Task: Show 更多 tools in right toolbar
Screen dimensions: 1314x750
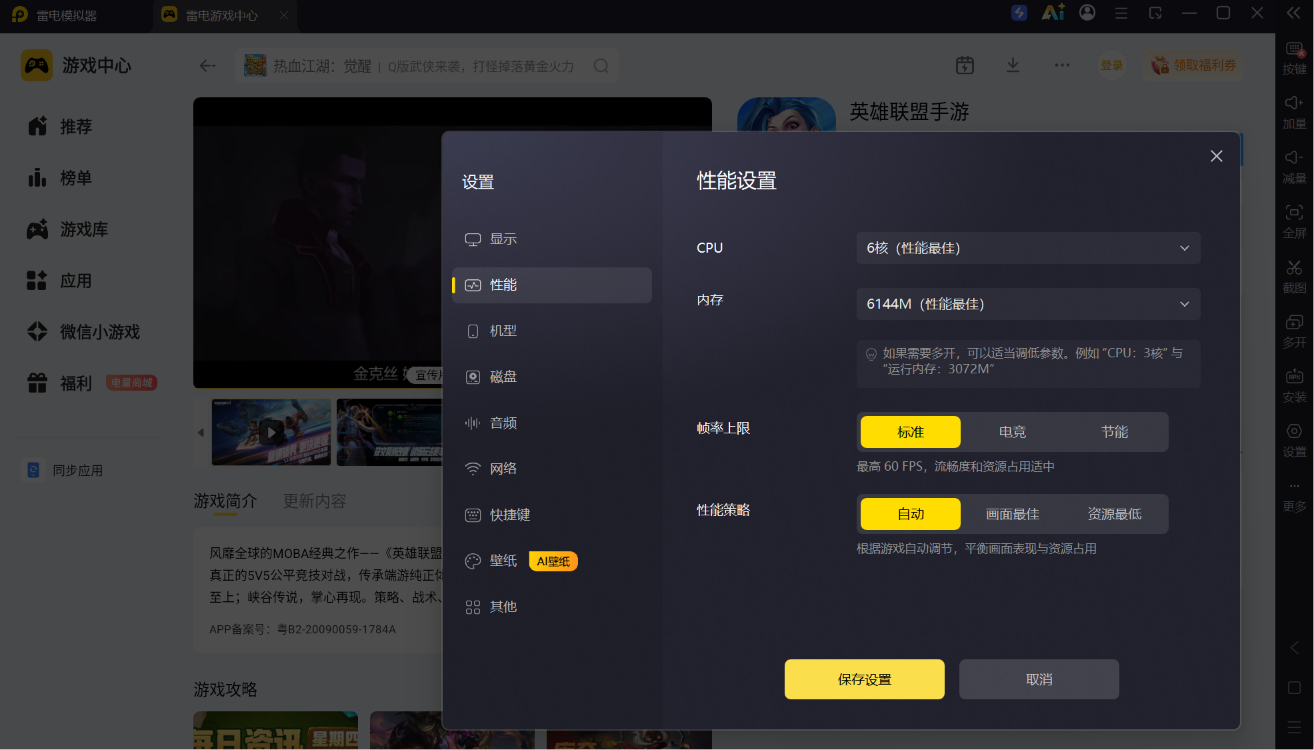Action: 1294,496
